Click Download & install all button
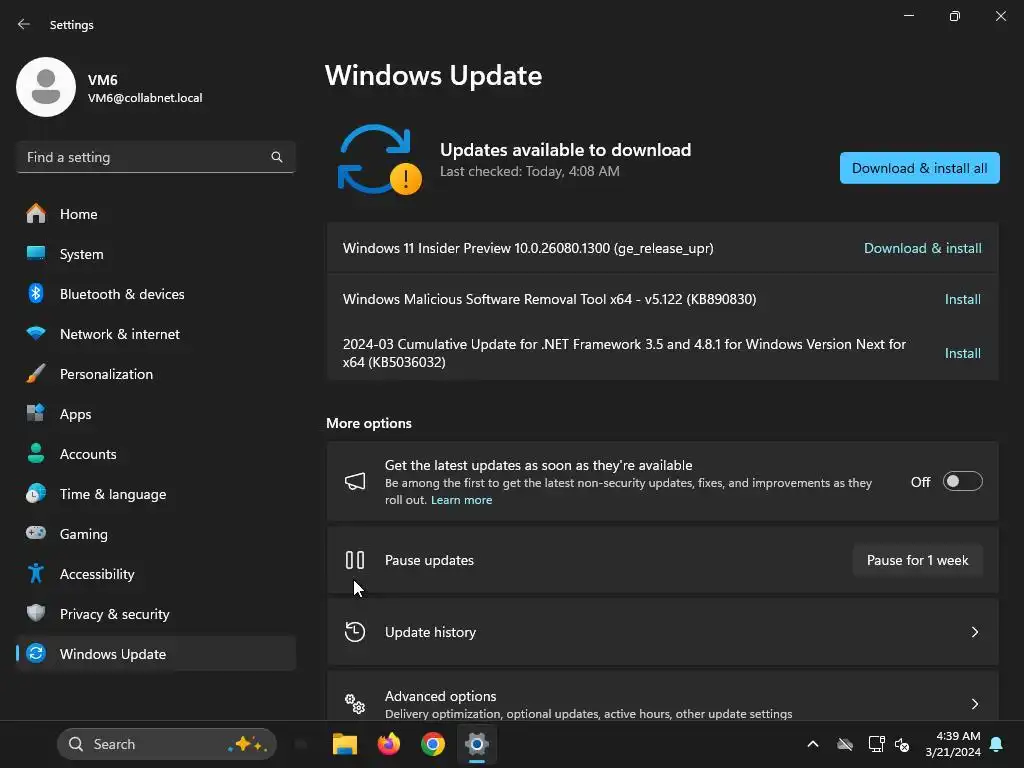1024x768 pixels. (x=920, y=168)
